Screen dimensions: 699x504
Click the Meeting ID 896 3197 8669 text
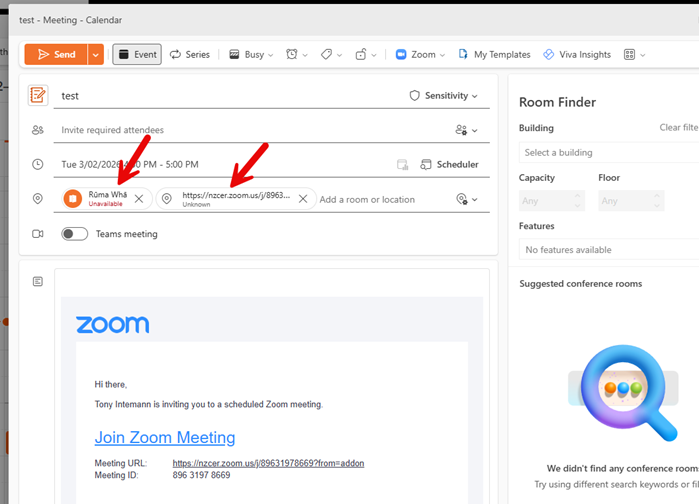201,475
